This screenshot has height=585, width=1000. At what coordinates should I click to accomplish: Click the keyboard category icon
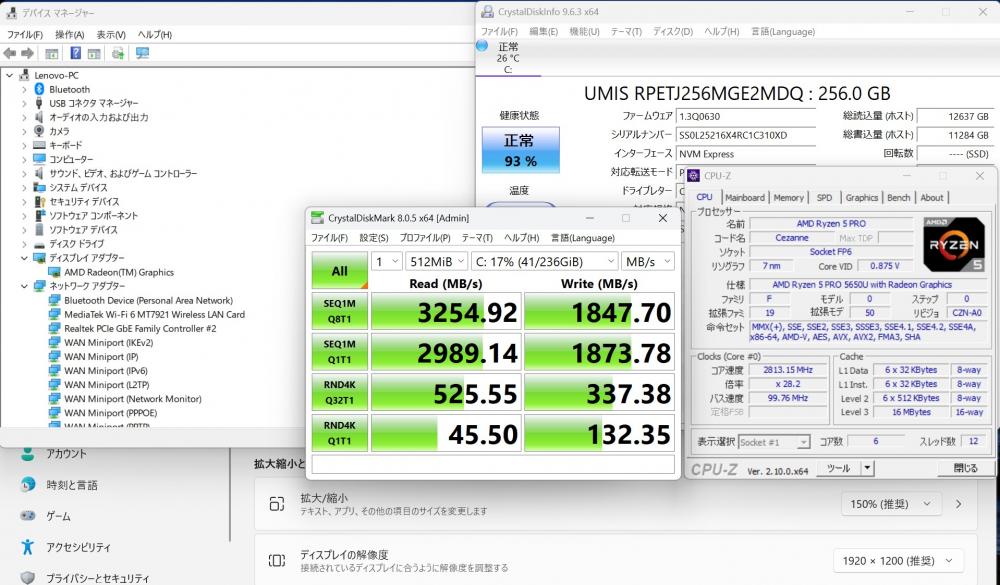tap(40, 145)
